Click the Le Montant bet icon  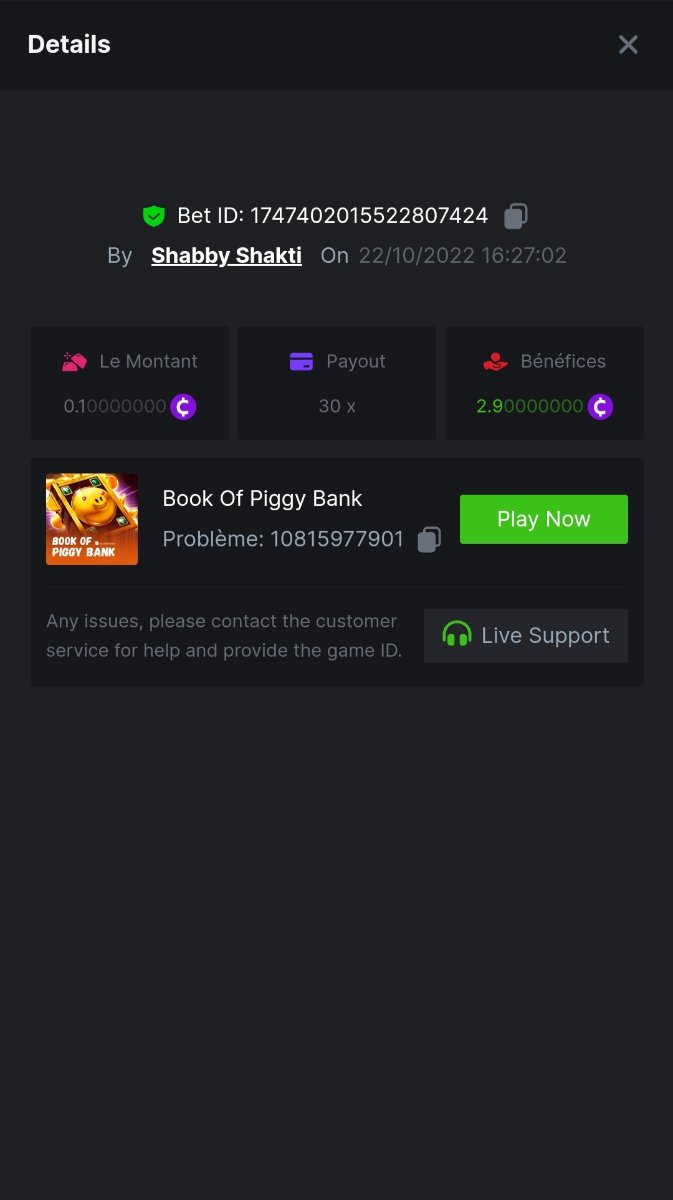(x=75, y=362)
